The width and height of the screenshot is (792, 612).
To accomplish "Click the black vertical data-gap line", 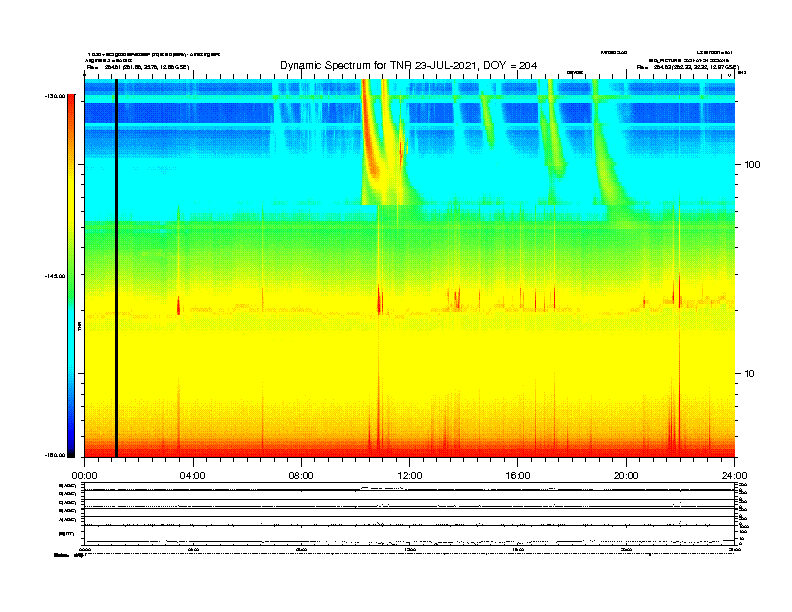I will click(116, 268).
